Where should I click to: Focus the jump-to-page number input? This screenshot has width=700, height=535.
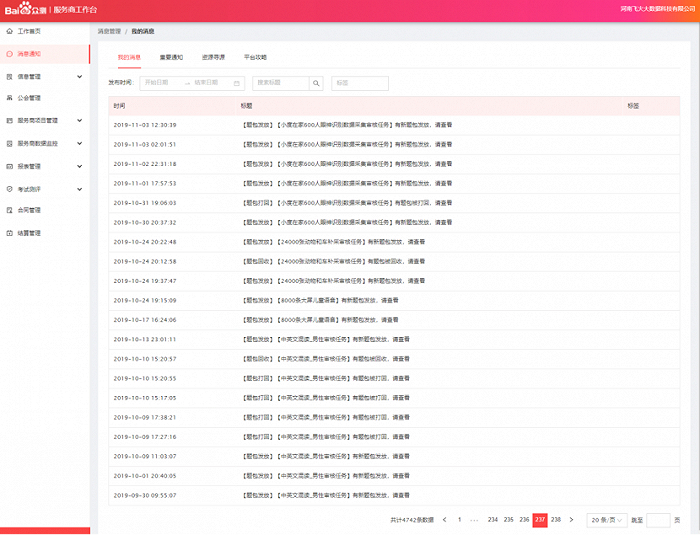point(658,520)
